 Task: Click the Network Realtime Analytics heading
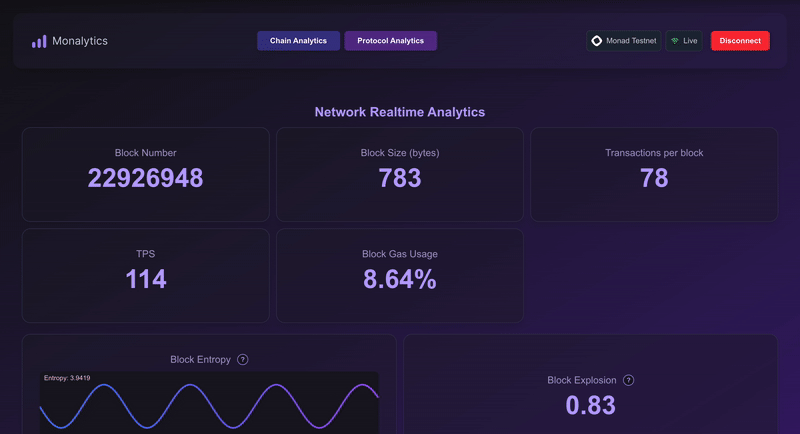coord(399,112)
